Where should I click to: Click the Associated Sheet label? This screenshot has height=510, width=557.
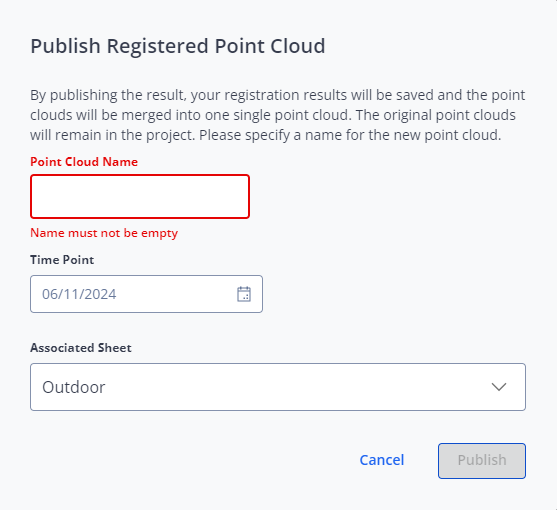tap(81, 348)
